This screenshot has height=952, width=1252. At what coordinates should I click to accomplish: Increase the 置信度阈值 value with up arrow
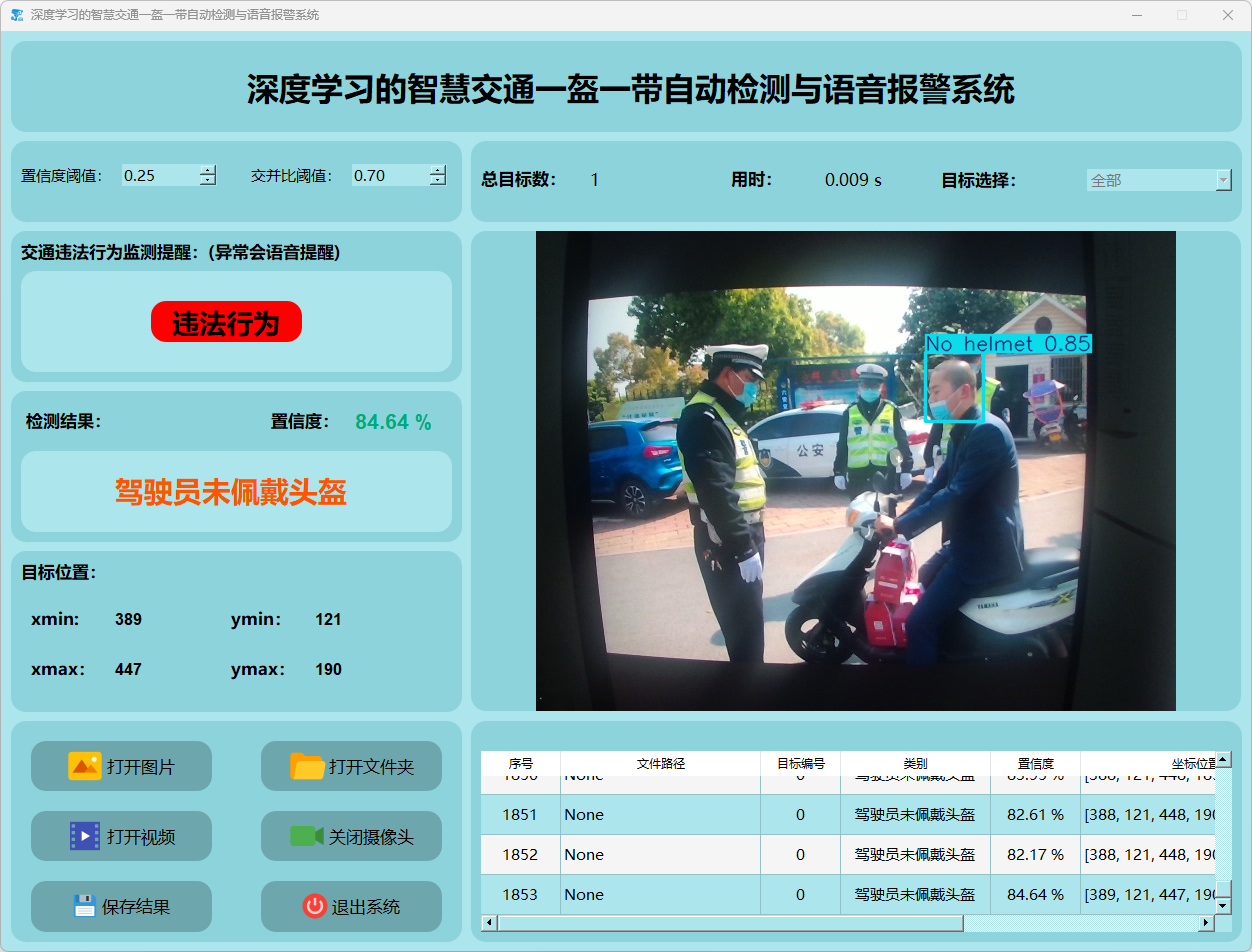(x=207, y=170)
